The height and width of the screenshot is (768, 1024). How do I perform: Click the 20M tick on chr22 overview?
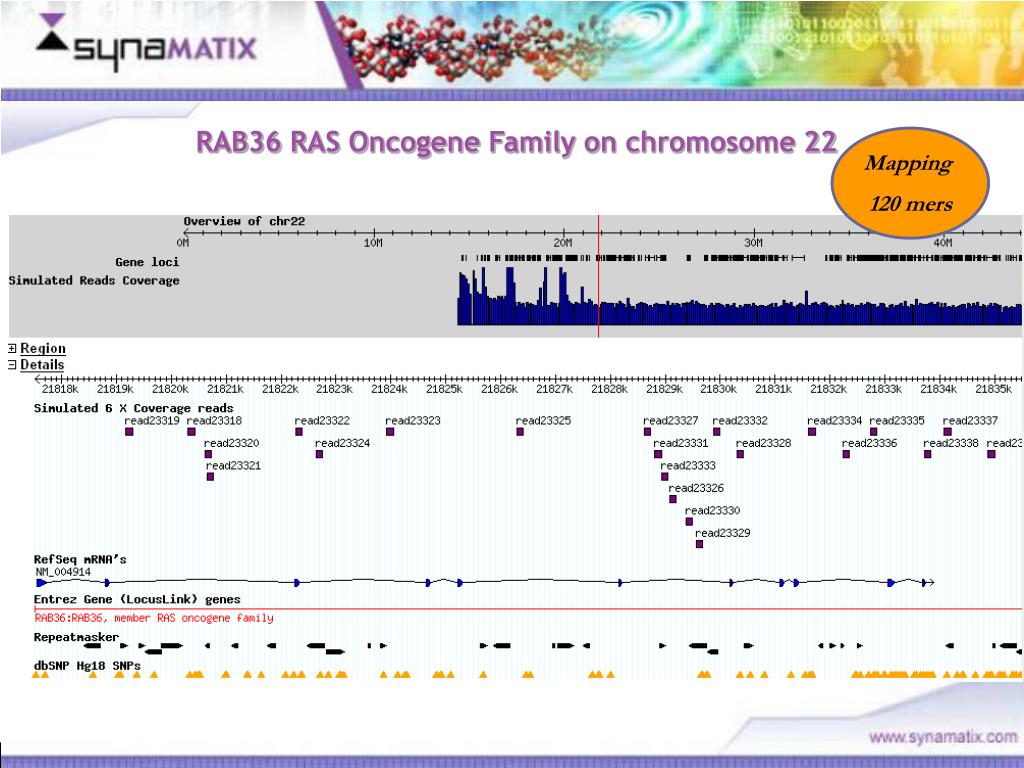coord(563,242)
